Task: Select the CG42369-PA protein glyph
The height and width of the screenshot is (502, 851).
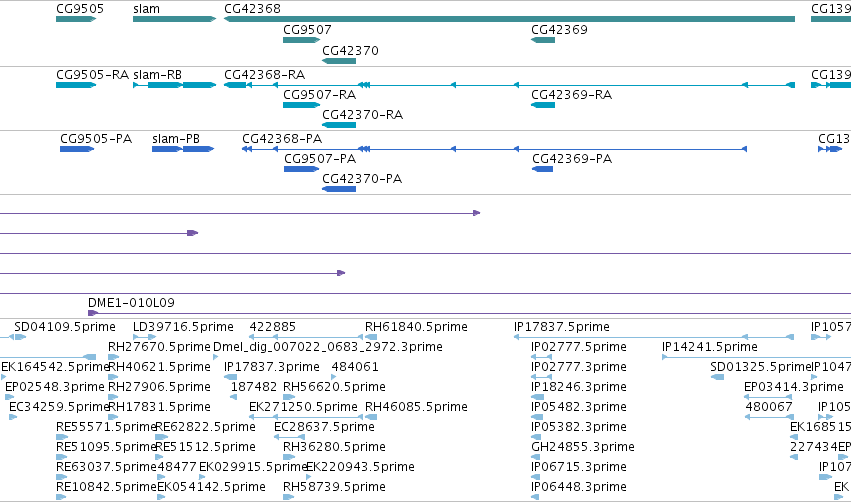Action: click(x=542, y=169)
